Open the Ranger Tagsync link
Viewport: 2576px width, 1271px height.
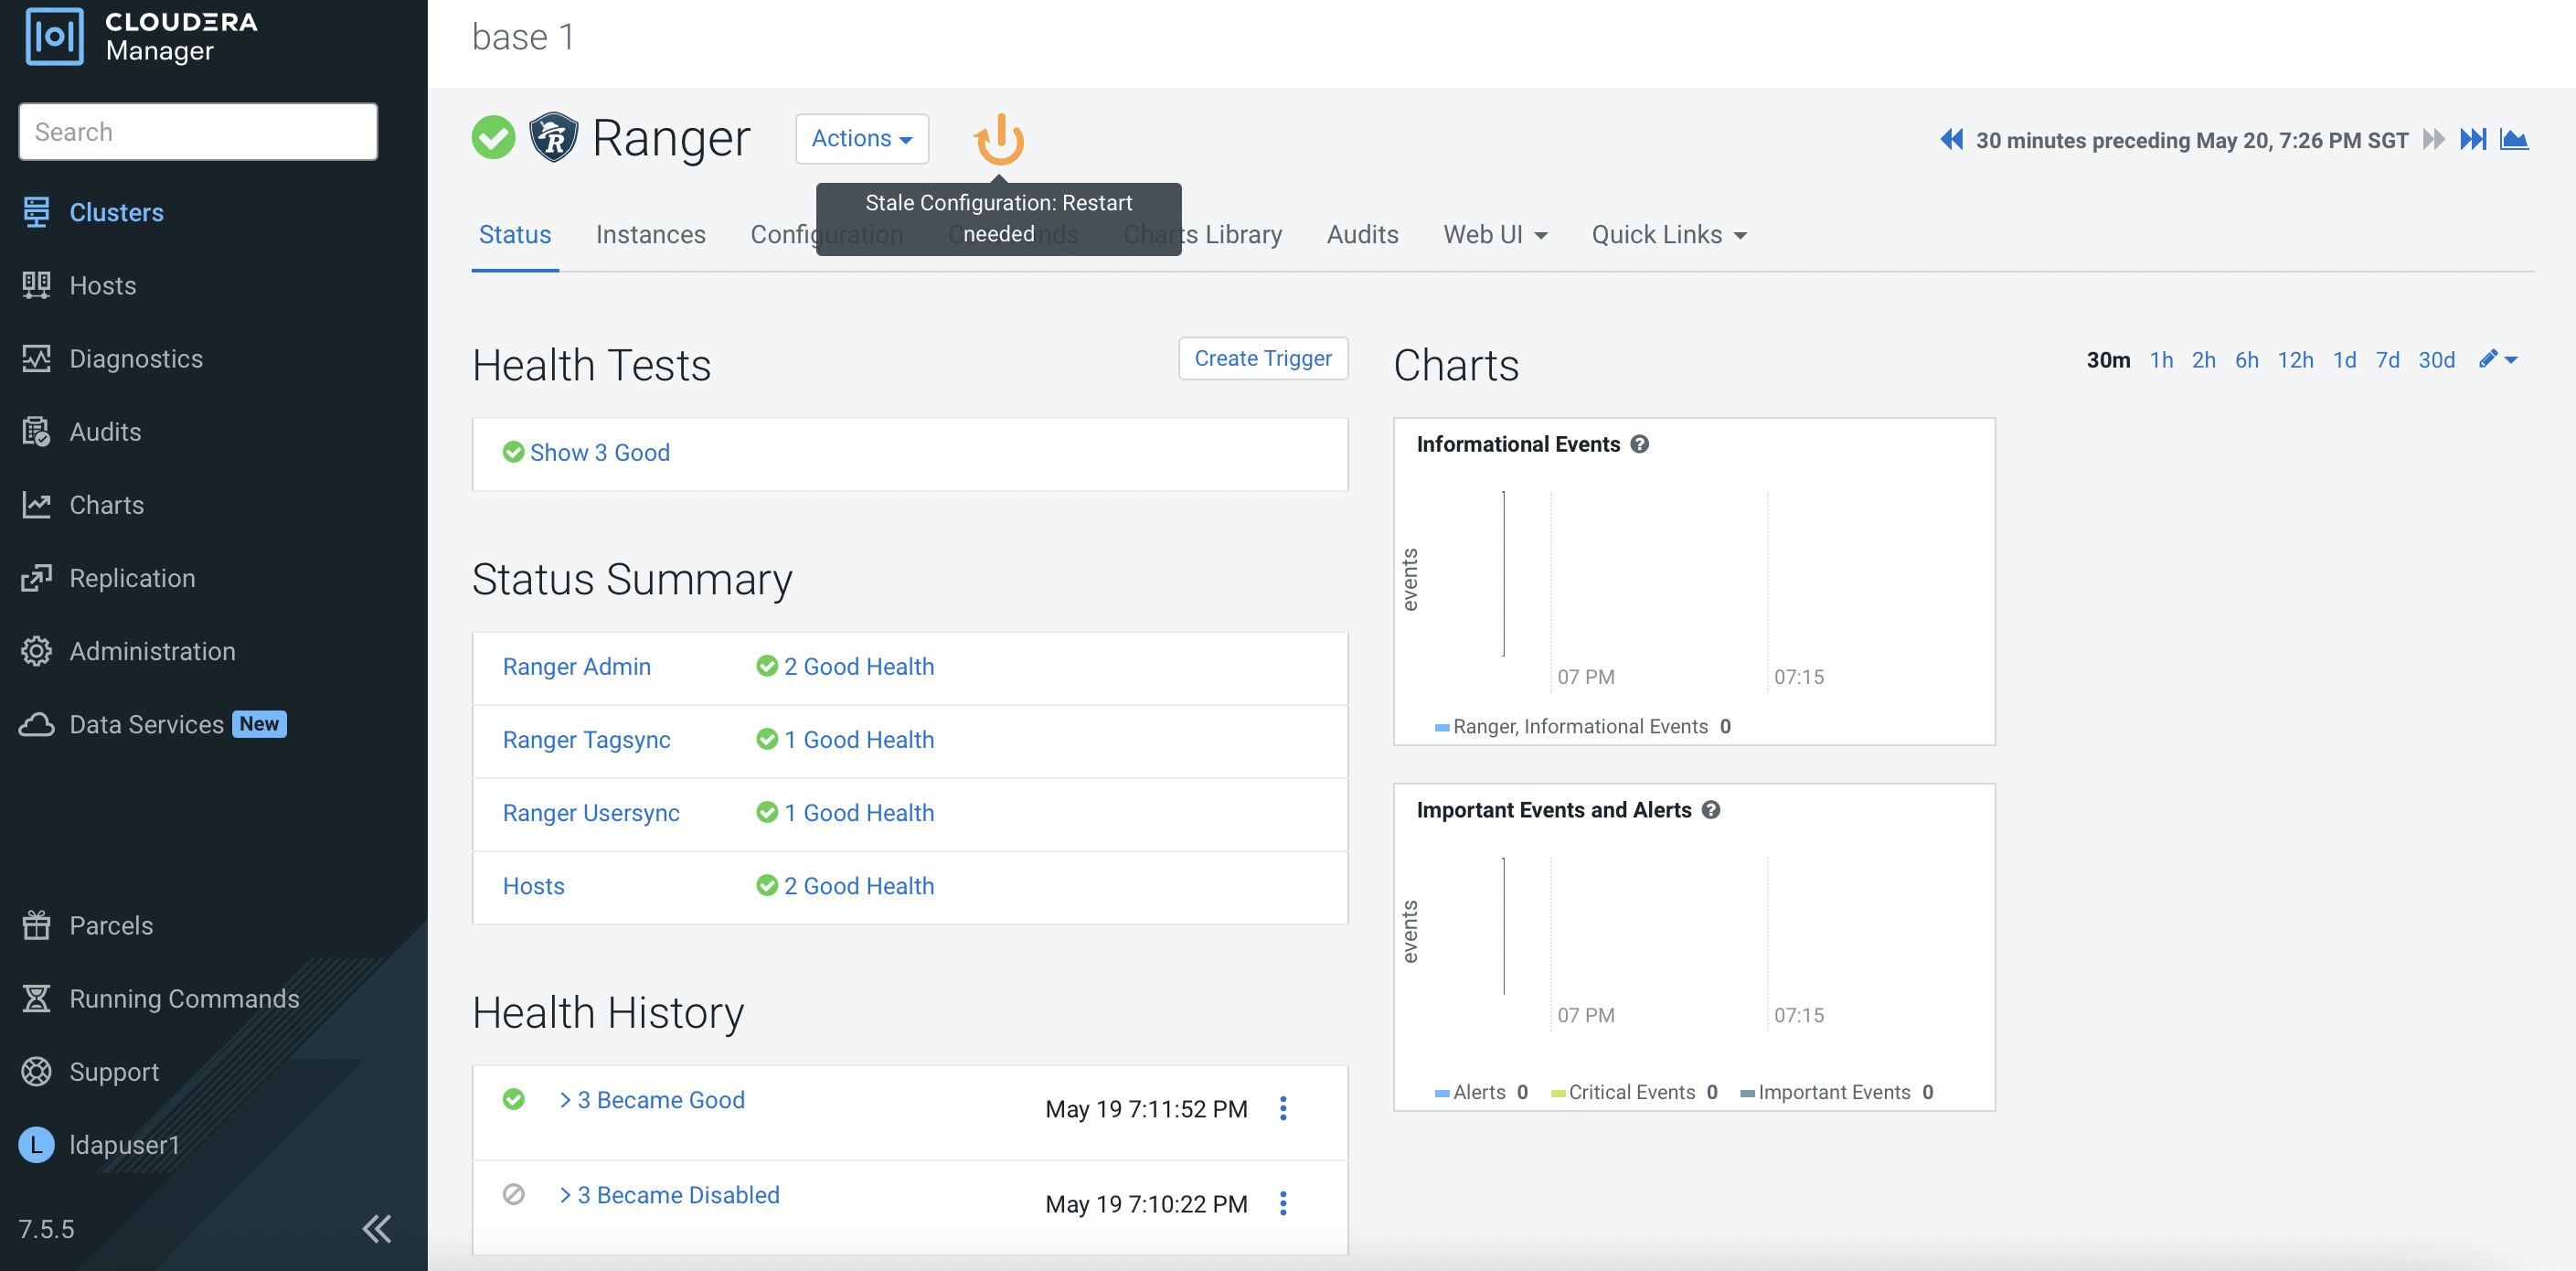[x=586, y=740]
